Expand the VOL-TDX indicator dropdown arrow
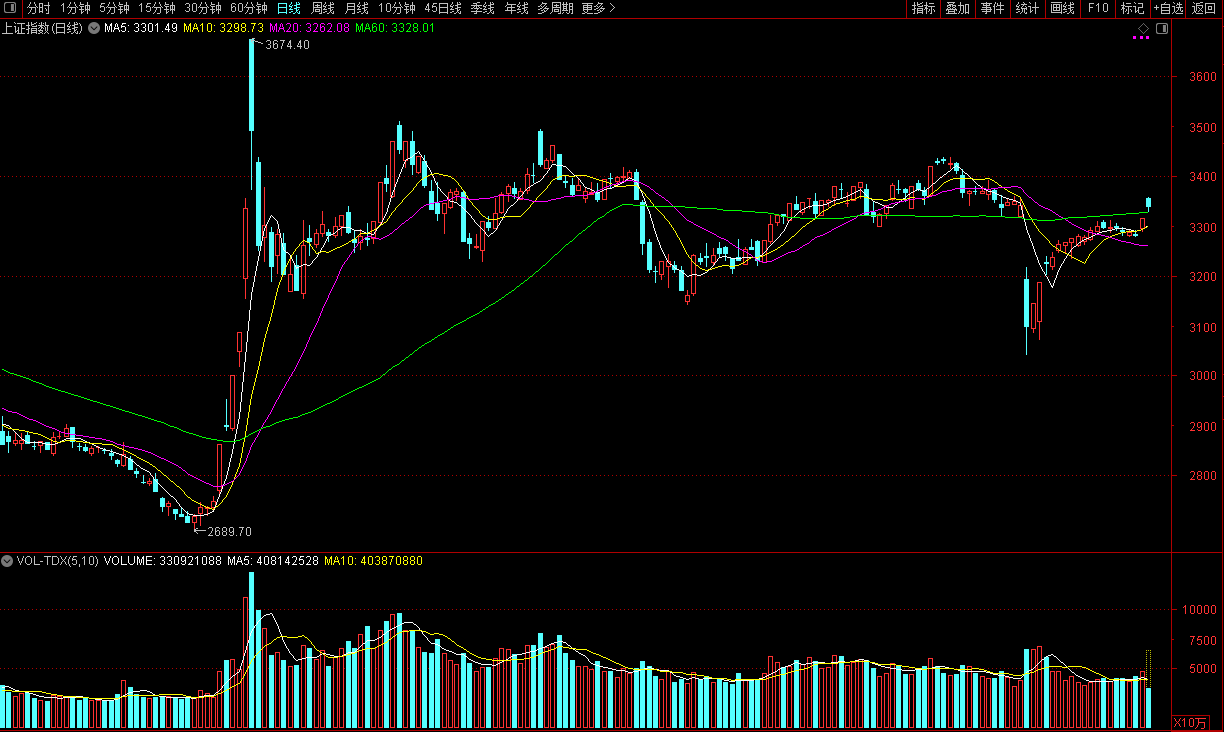The width and height of the screenshot is (1224, 732). pyautogui.click(x=7, y=561)
